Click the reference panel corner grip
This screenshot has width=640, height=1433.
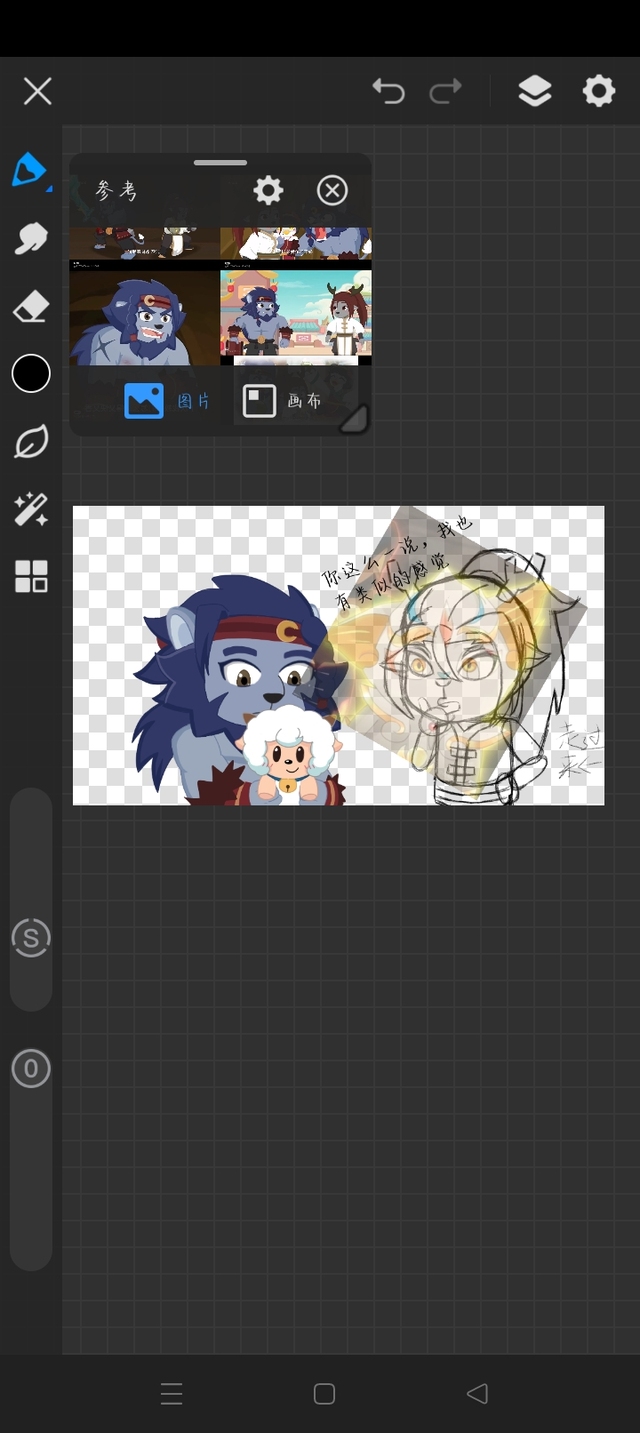tap(354, 419)
